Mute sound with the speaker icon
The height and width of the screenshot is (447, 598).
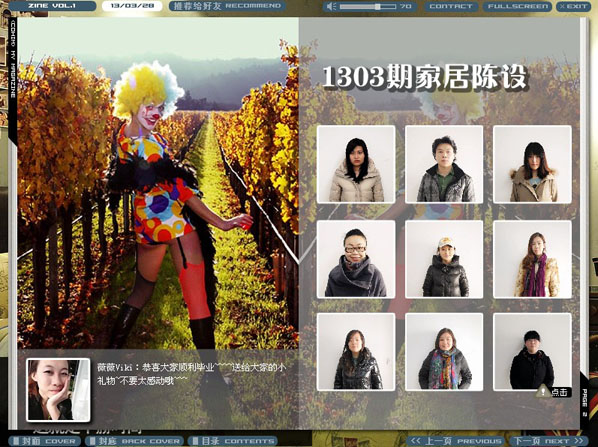(332, 6)
